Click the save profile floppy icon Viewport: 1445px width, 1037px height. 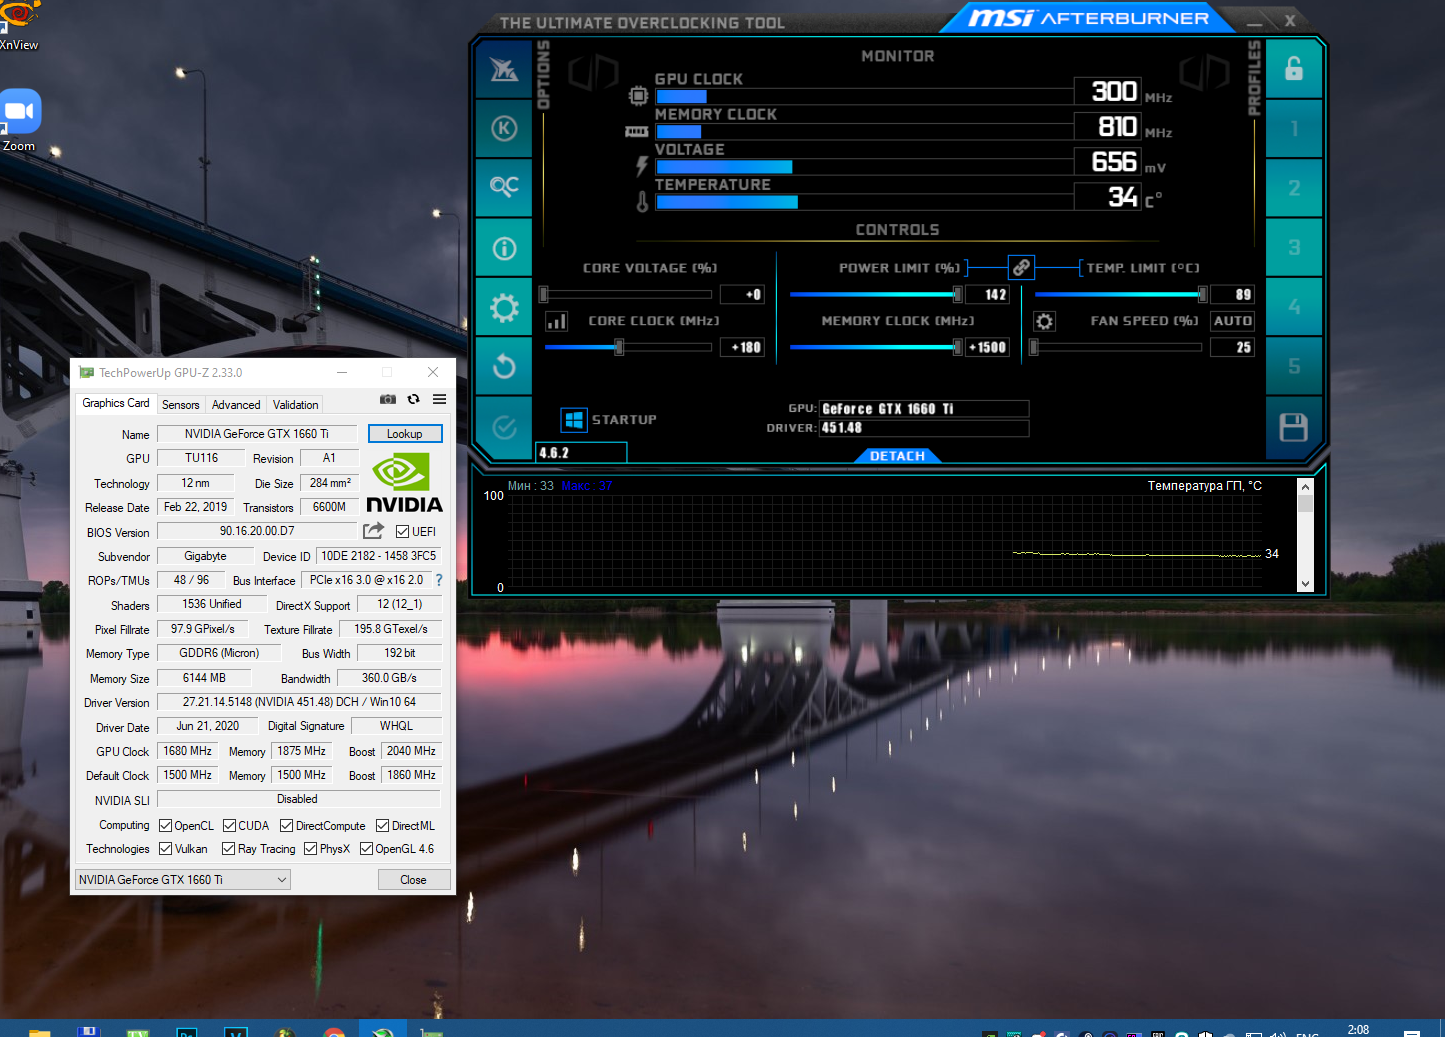tap(1293, 427)
